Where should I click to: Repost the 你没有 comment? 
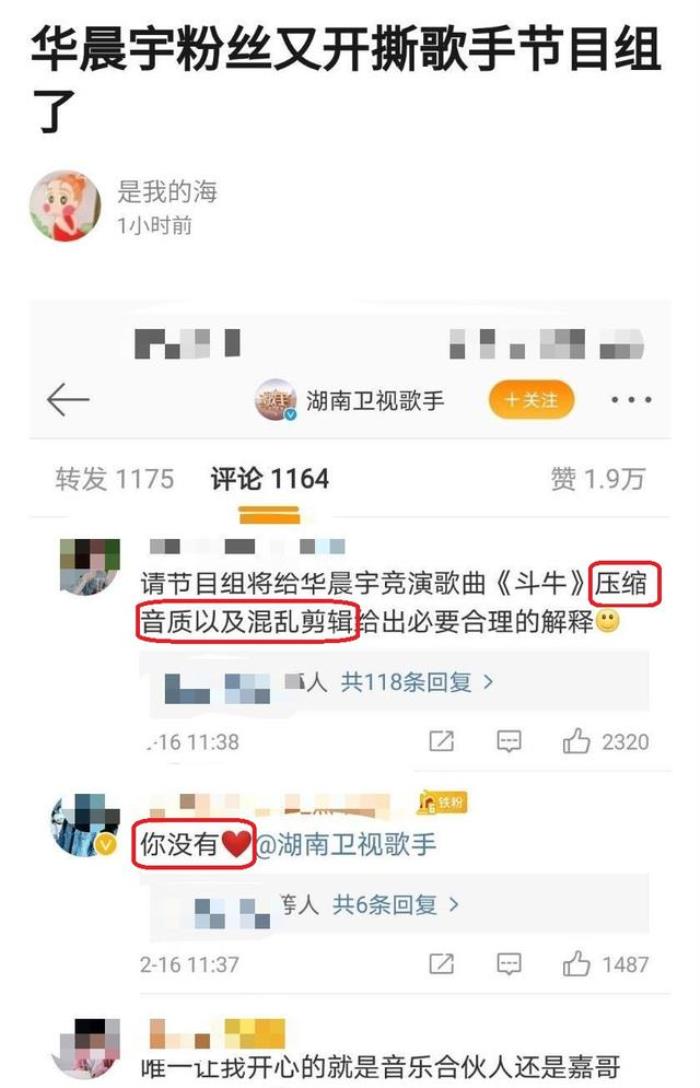(441, 964)
